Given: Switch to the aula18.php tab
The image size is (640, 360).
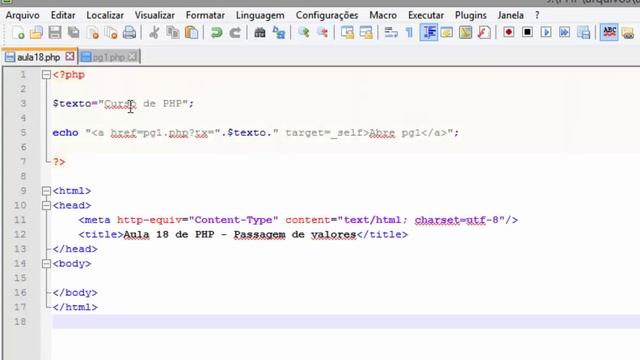Looking at the screenshot, I should pyautogui.click(x=38, y=57).
